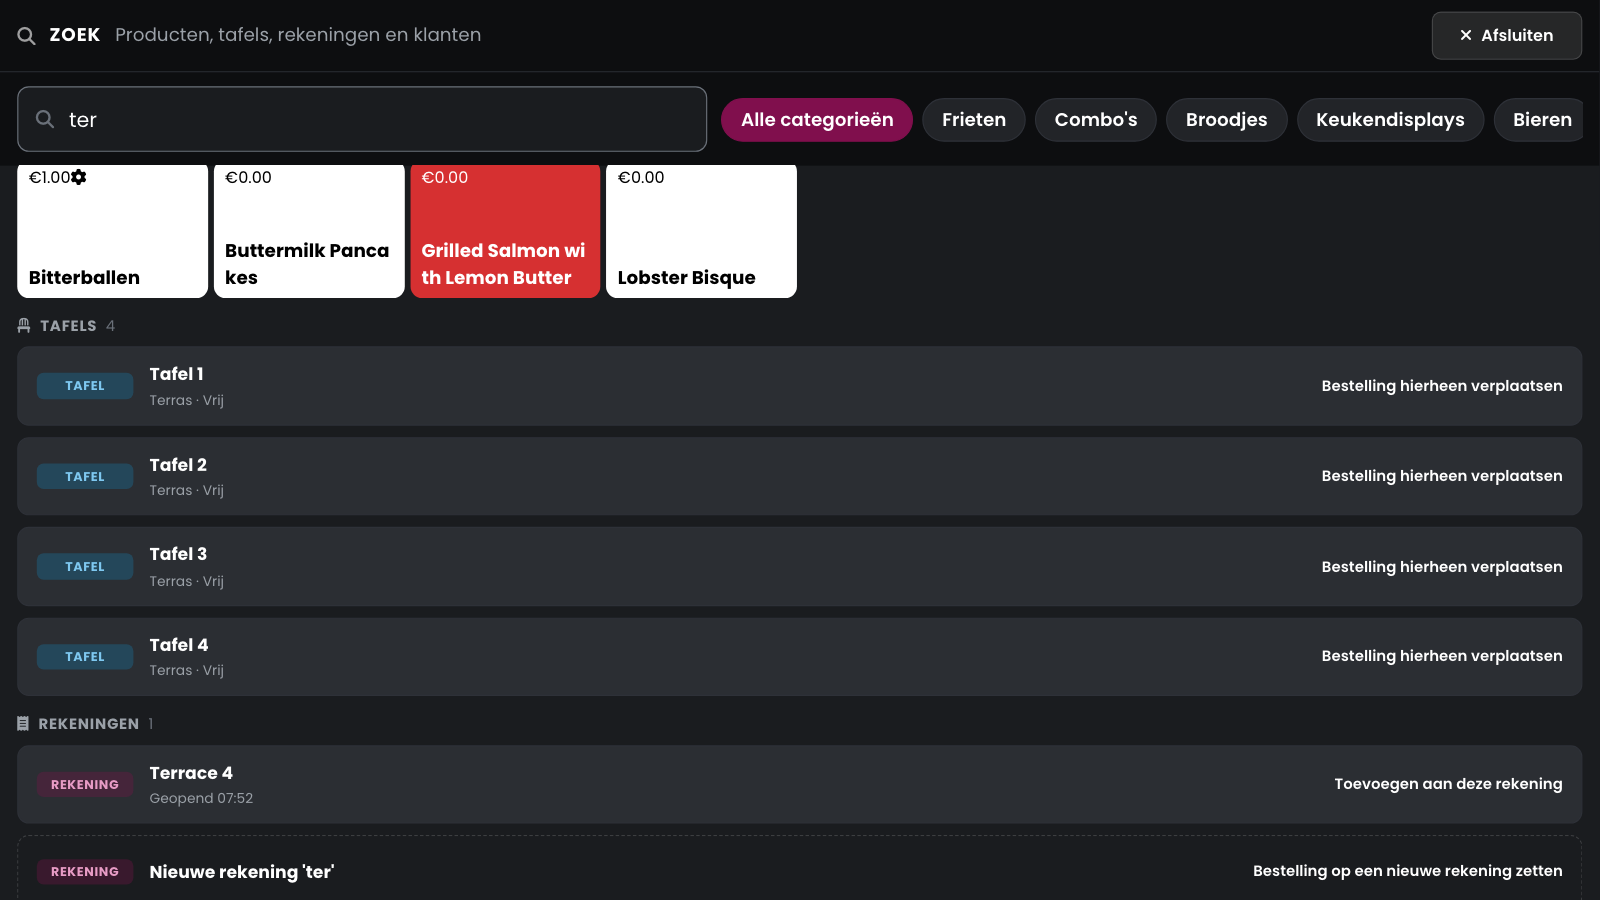Screen dimensions: 1600x900
Task: Click the search magnifier icon beside ZOEK
Action: tap(27, 36)
